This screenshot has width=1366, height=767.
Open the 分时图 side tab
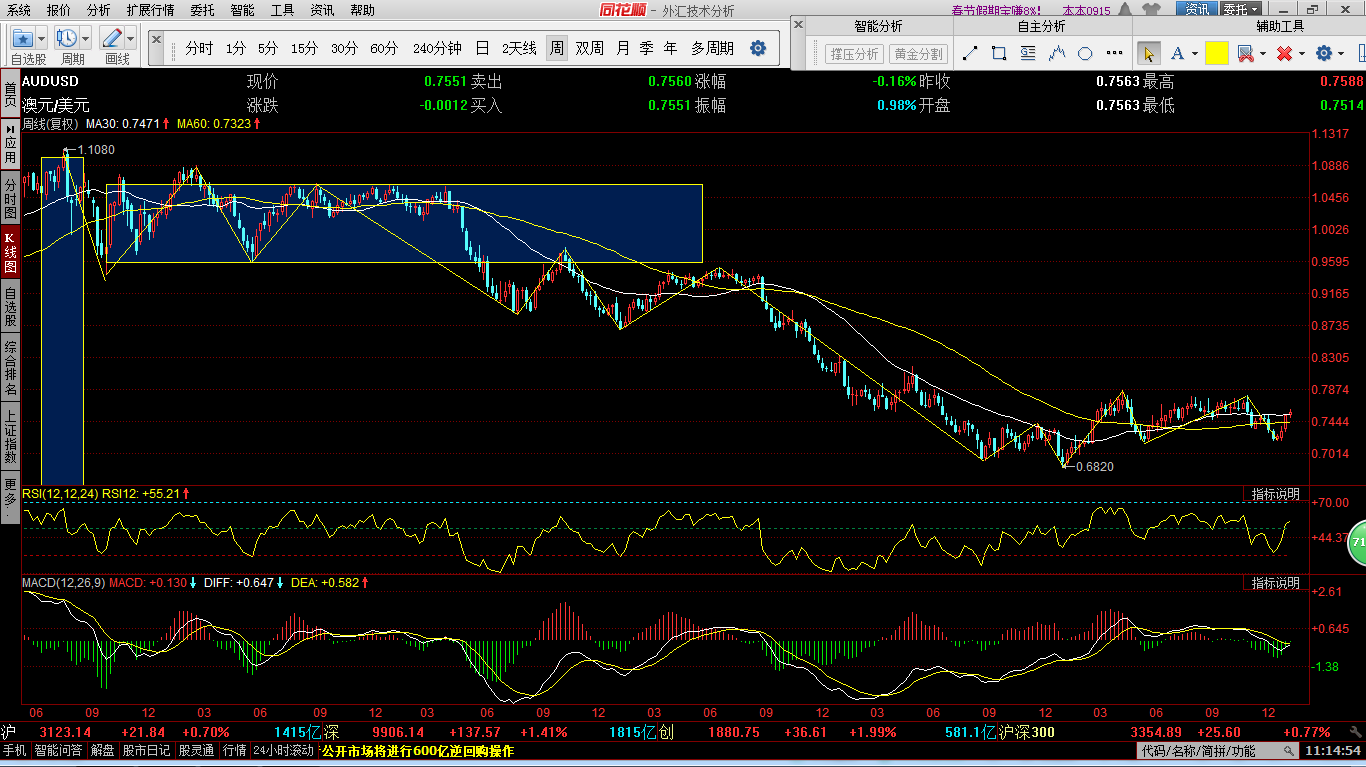10,198
